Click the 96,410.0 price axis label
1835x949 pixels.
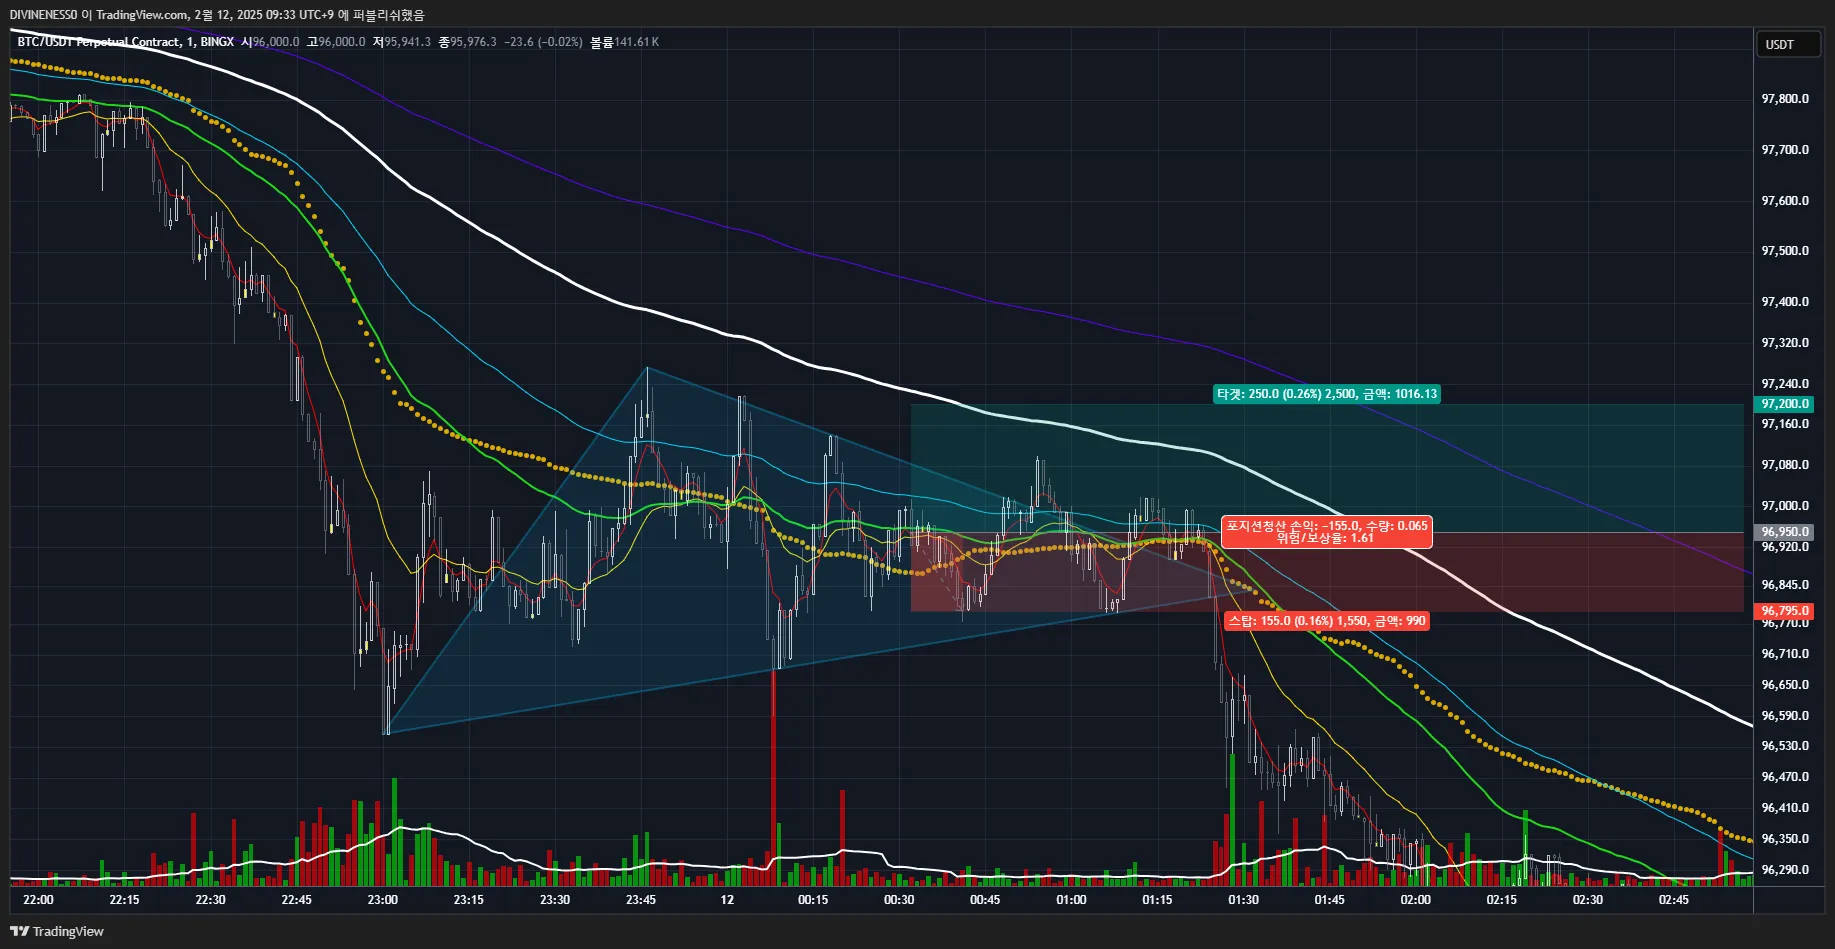[x=1785, y=808]
